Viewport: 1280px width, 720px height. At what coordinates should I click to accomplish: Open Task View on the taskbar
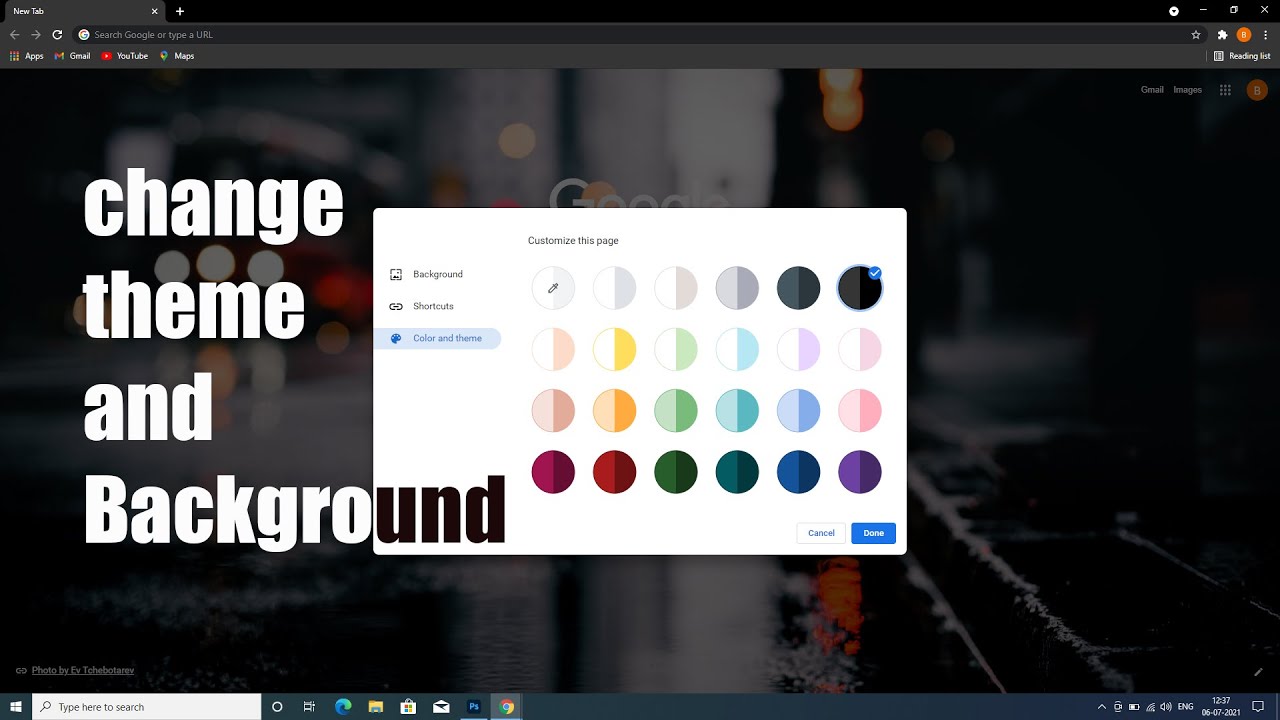pos(310,707)
